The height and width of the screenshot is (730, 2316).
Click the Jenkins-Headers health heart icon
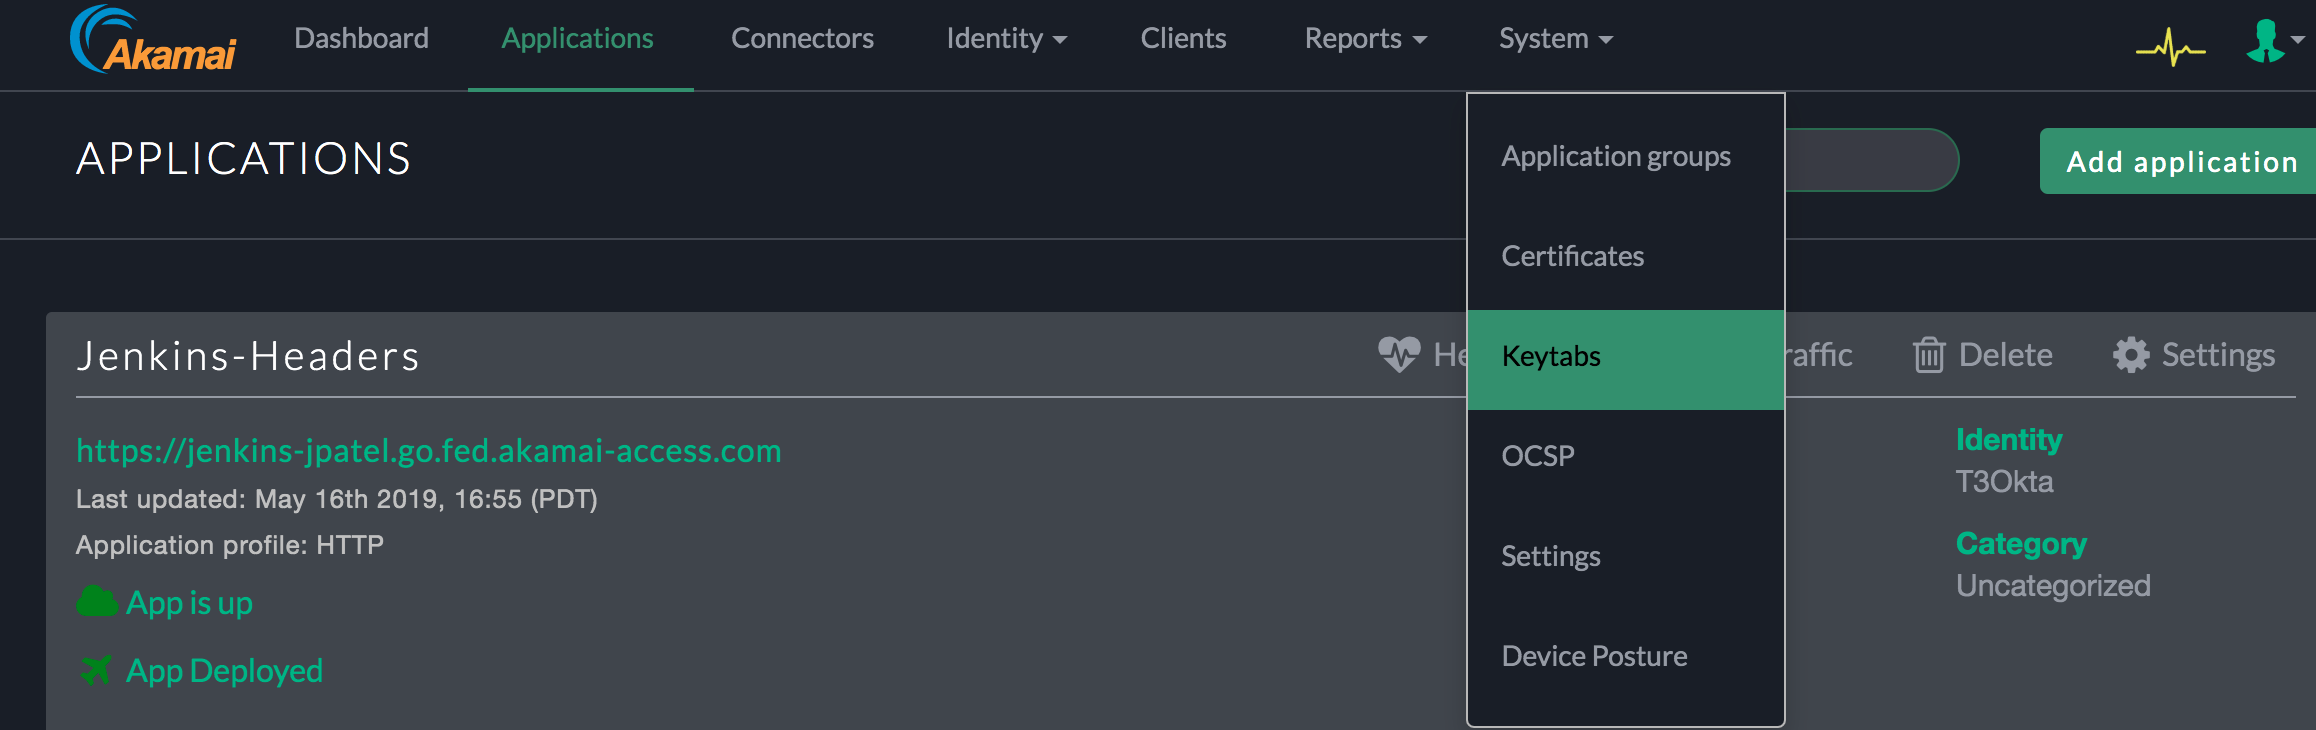pos(1399,354)
